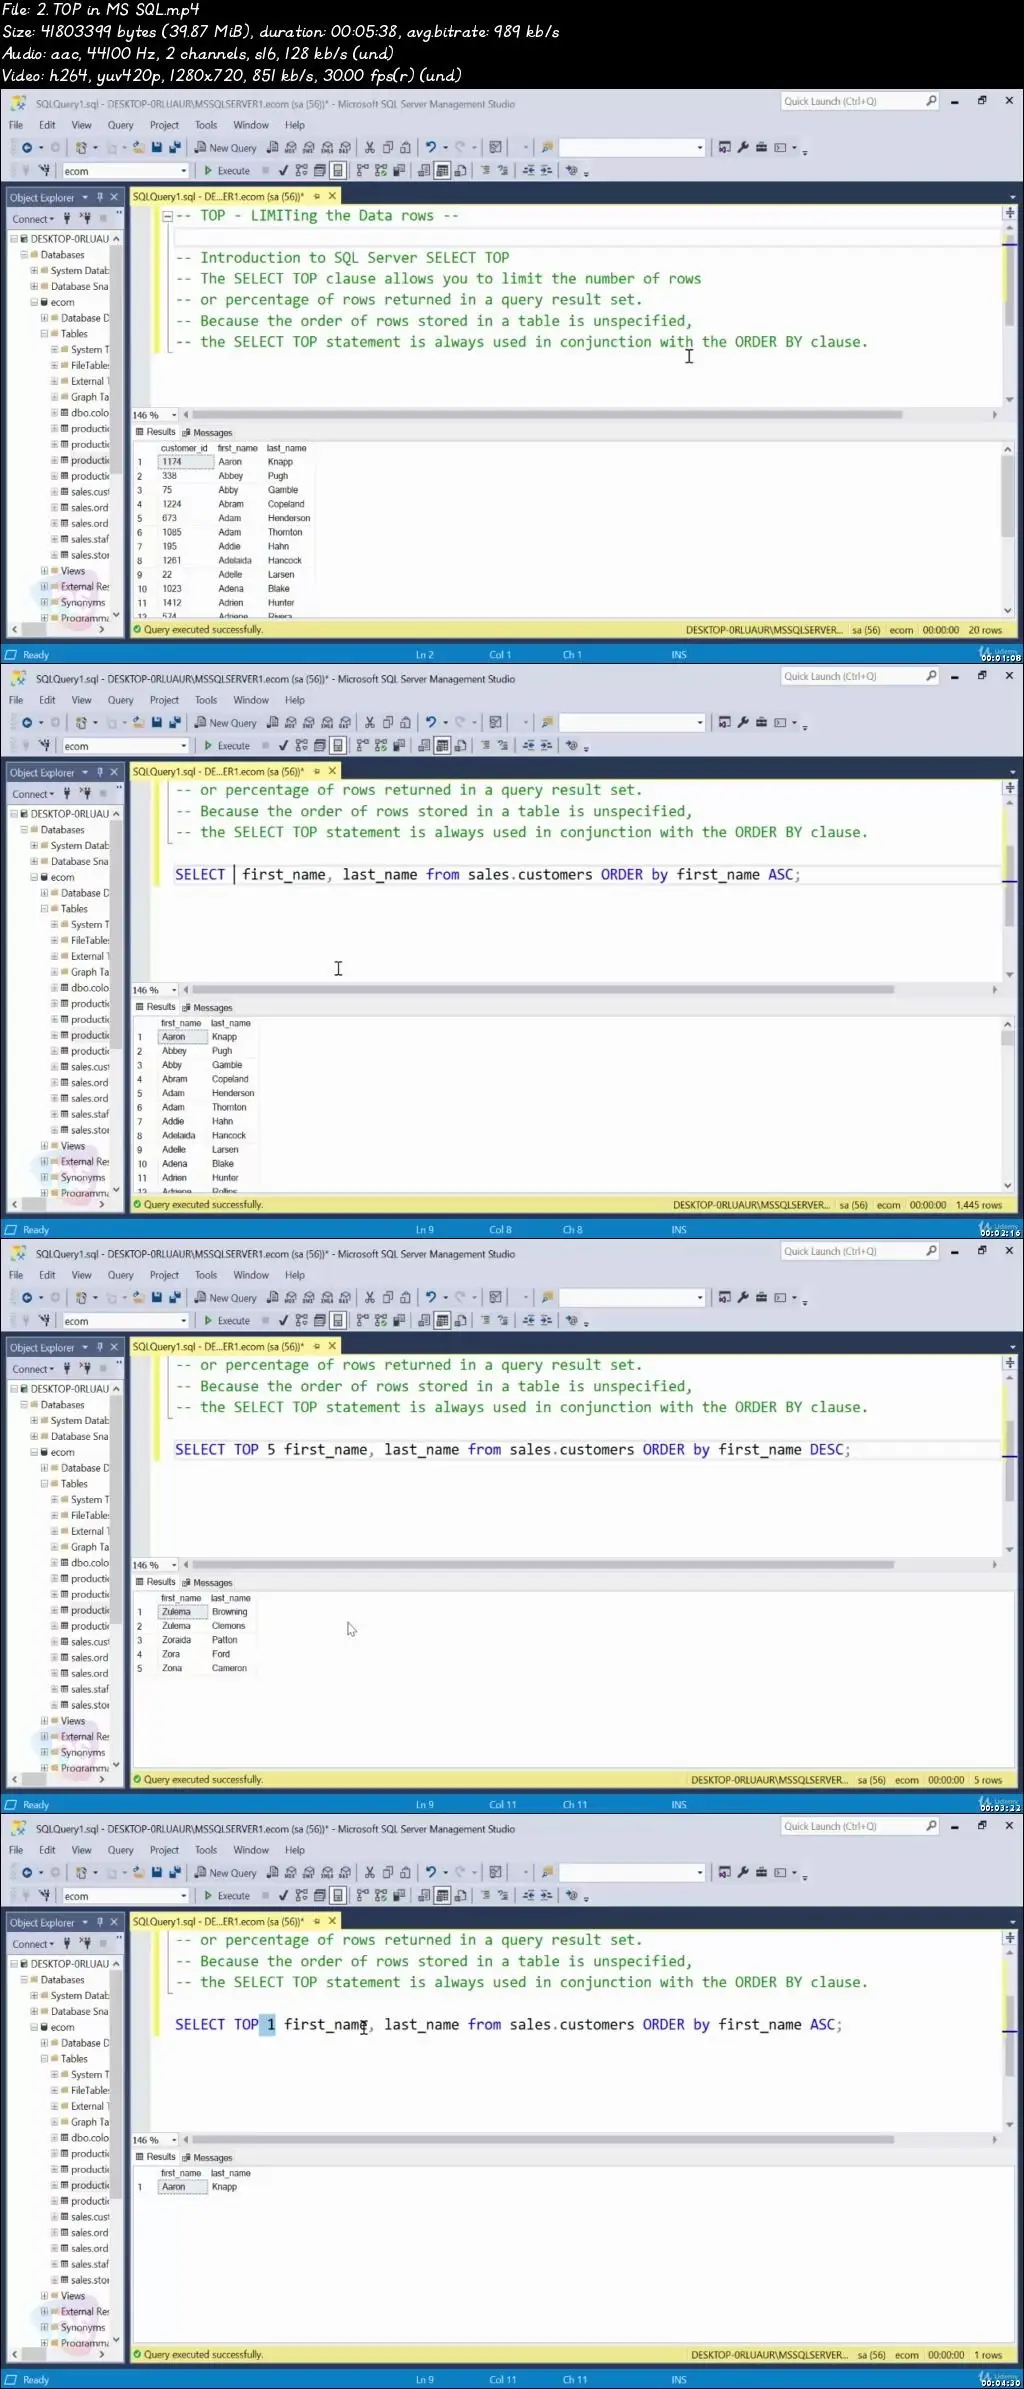Click Save All in the top frame's toolbar

(x=175, y=148)
